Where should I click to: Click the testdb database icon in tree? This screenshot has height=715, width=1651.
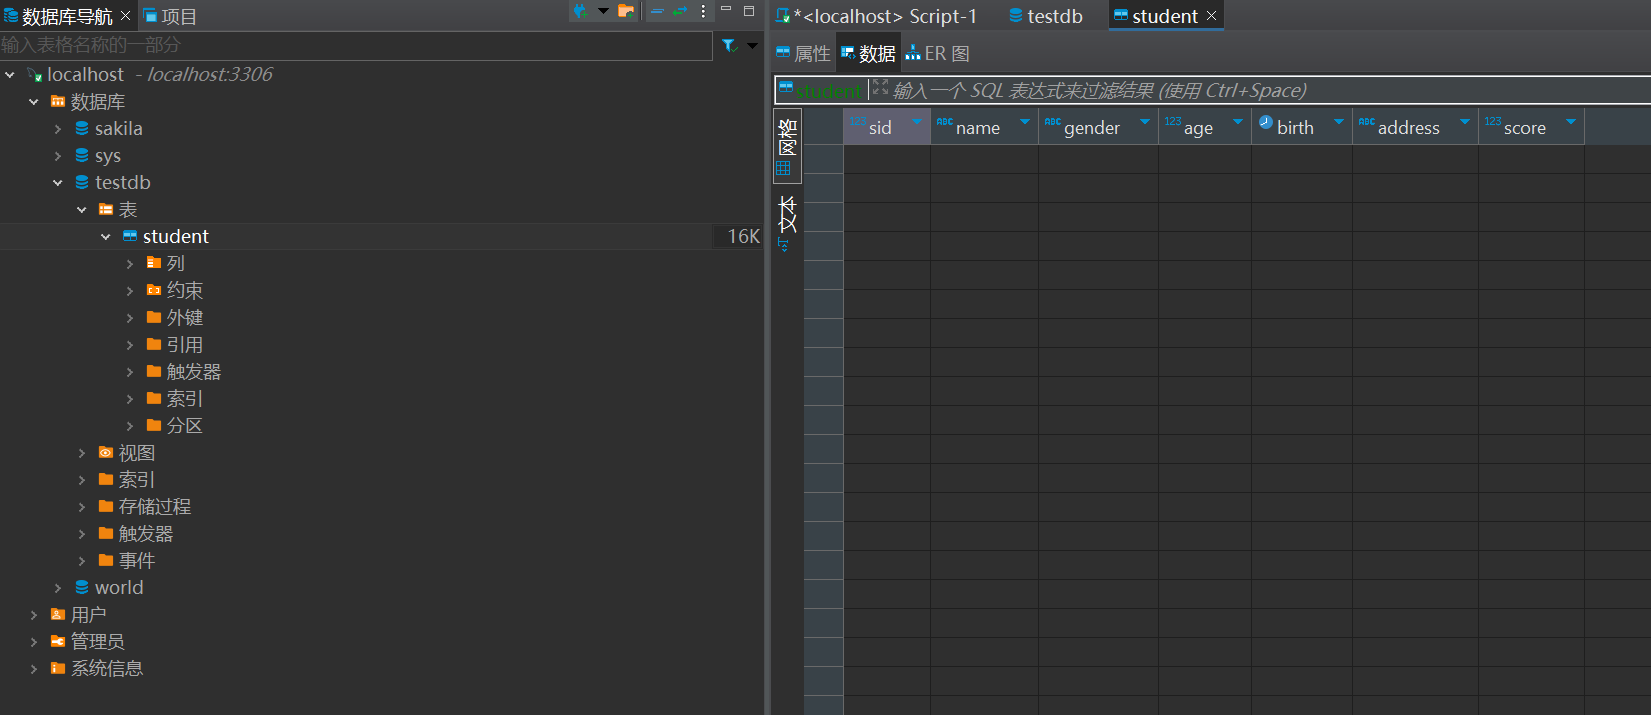82,182
